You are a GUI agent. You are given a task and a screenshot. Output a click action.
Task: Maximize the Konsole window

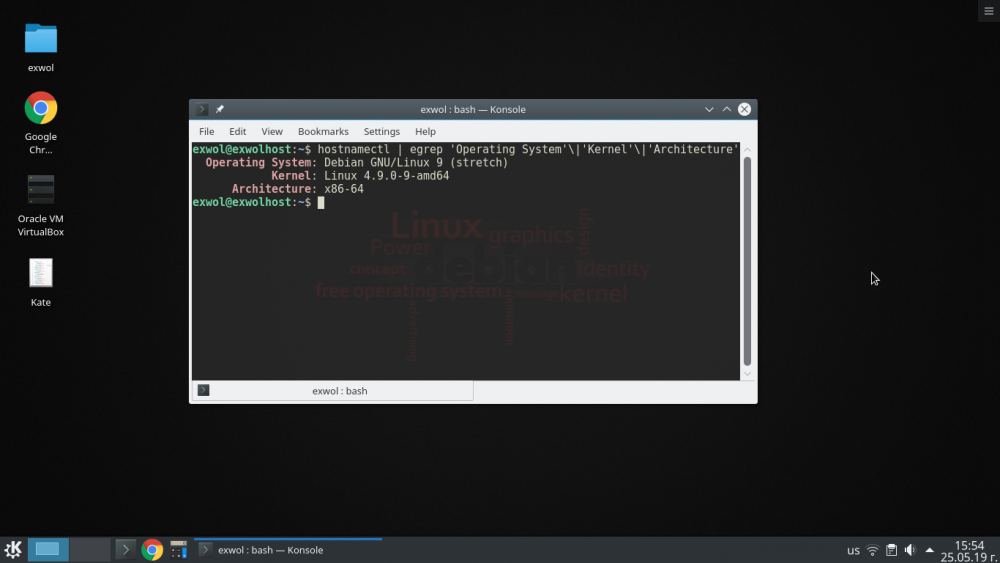coord(726,109)
